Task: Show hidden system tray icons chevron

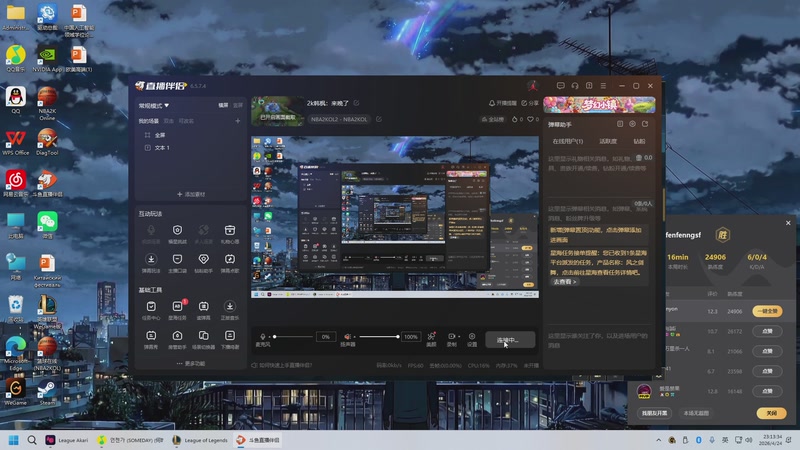Action: pyautogui.click(x=659, y=440)
